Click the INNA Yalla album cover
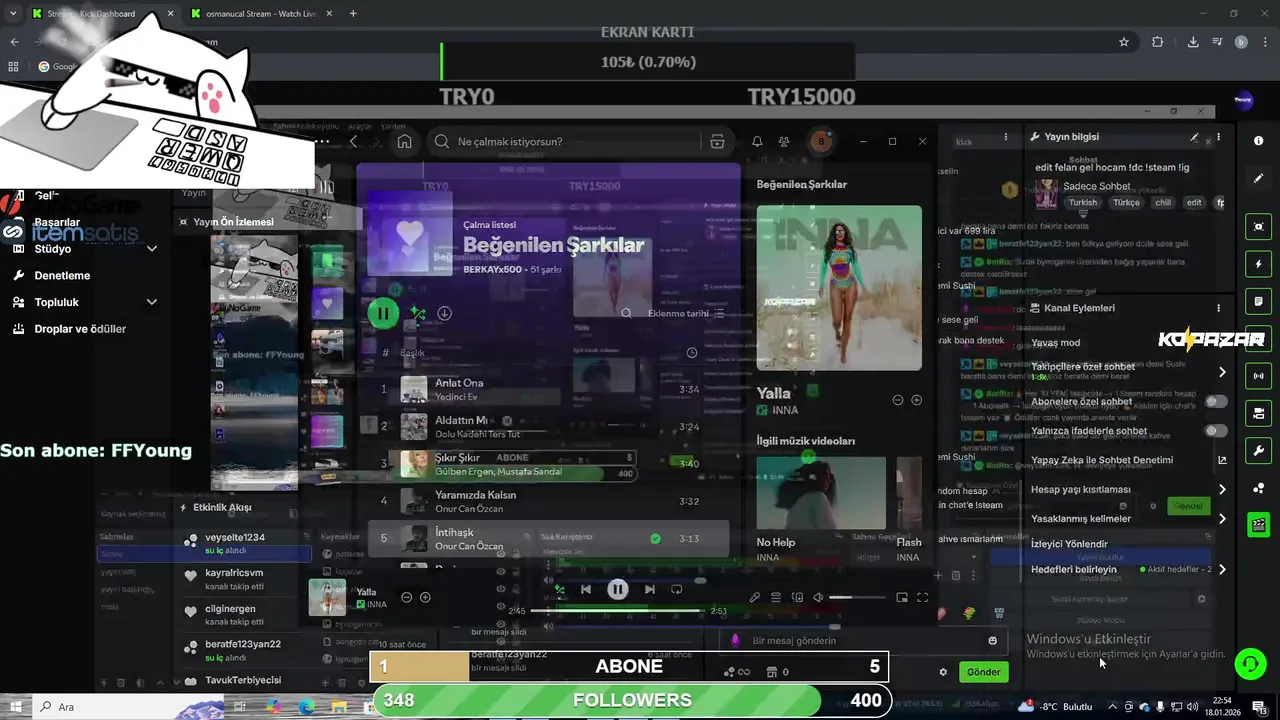The image size is (1280, 720). pyautogui.click(x=839, y=288)
